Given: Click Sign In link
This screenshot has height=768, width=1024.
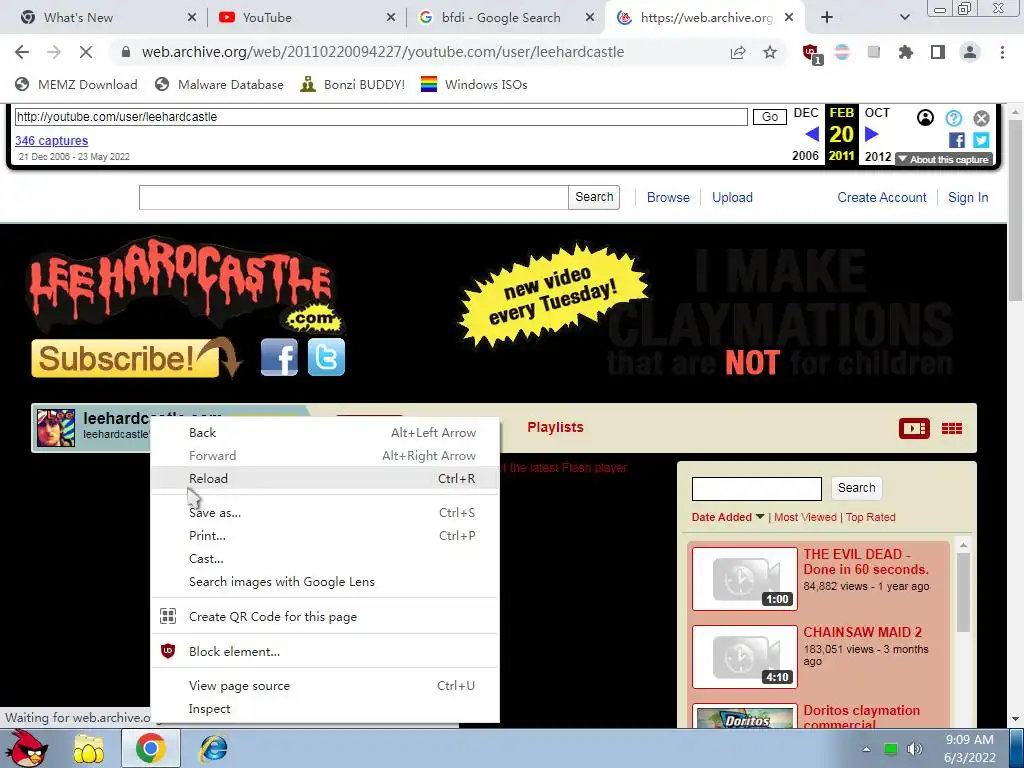Looking at the screenshot, I should (968, 197).
